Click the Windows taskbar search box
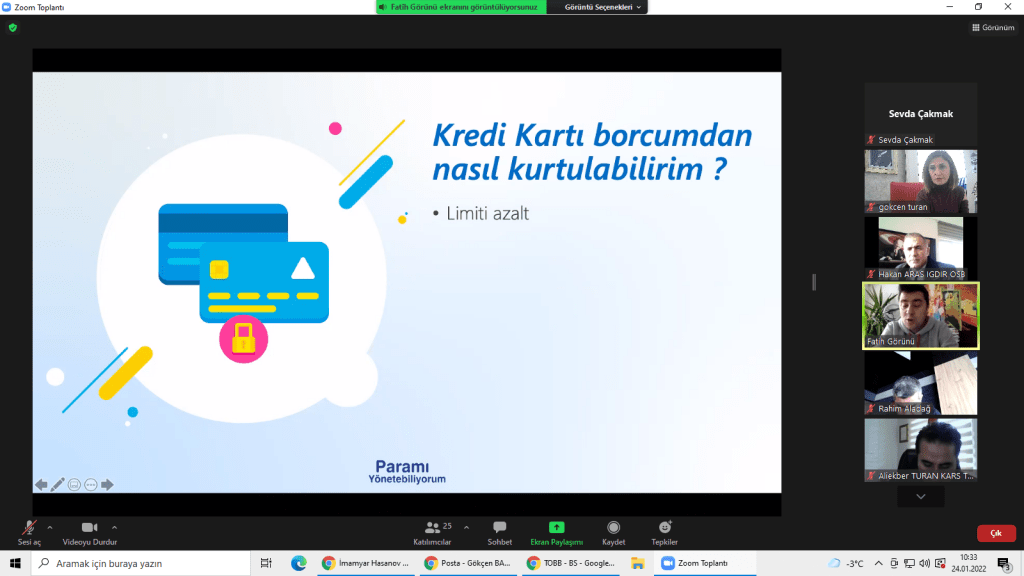 140,563
